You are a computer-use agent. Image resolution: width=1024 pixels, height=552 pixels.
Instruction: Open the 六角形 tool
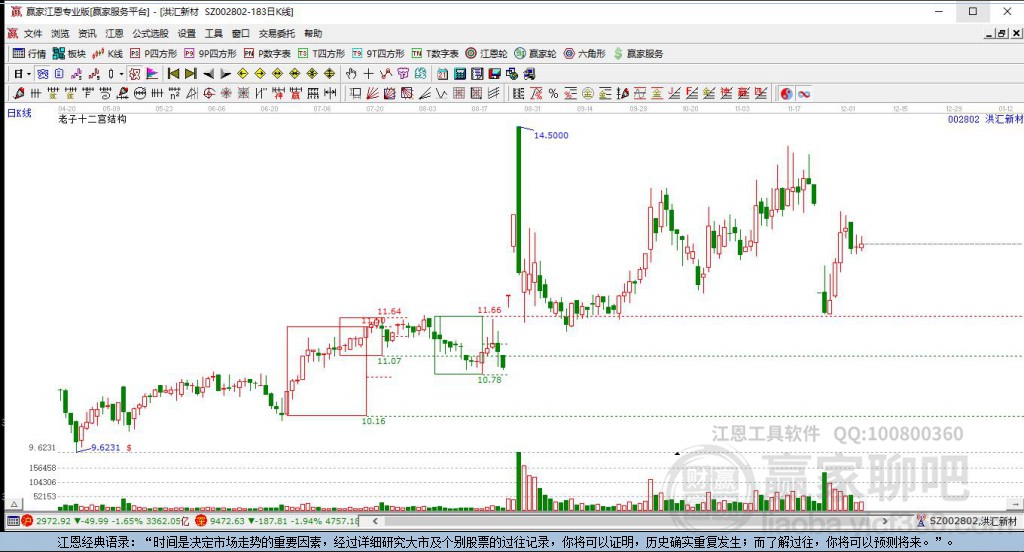coord(585,54)
